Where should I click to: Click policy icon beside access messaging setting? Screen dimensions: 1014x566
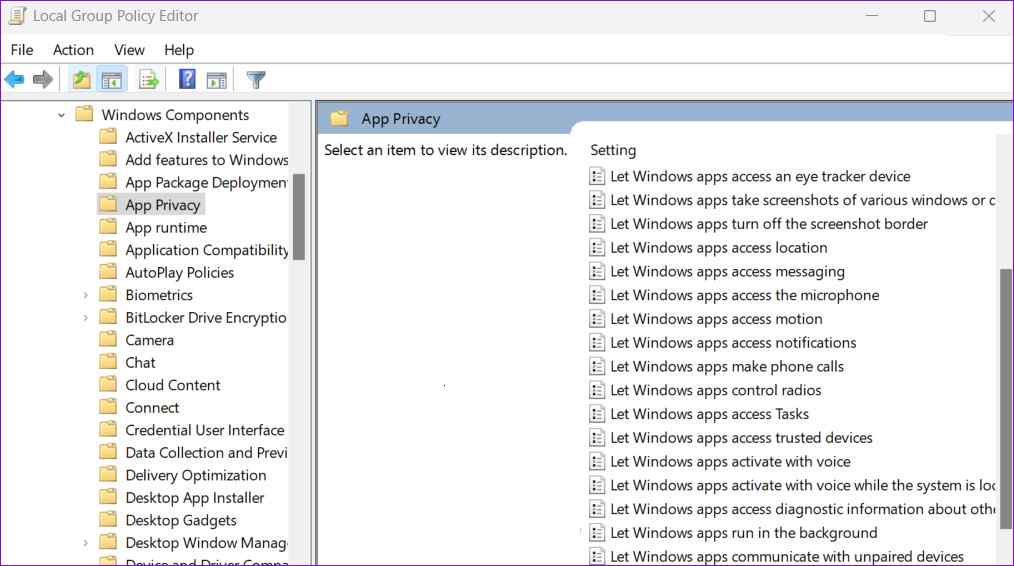pyautogui.click(x=597, y=271)
